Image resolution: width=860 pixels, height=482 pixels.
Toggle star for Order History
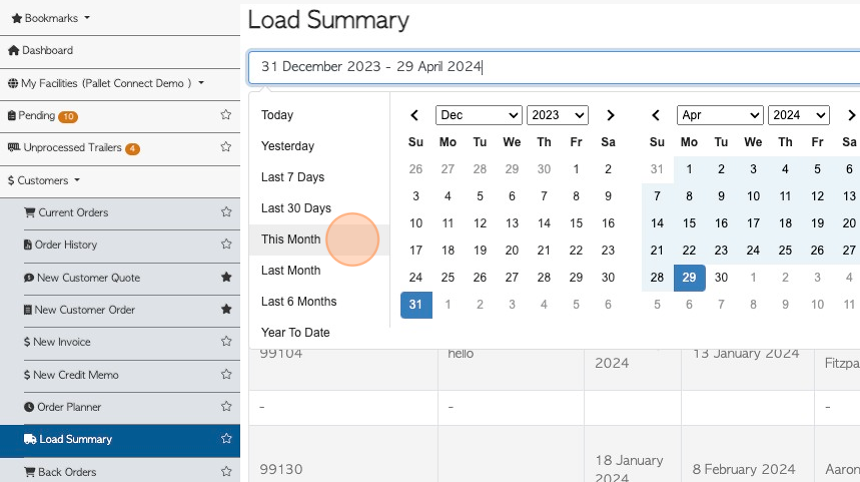pos(226,244)
